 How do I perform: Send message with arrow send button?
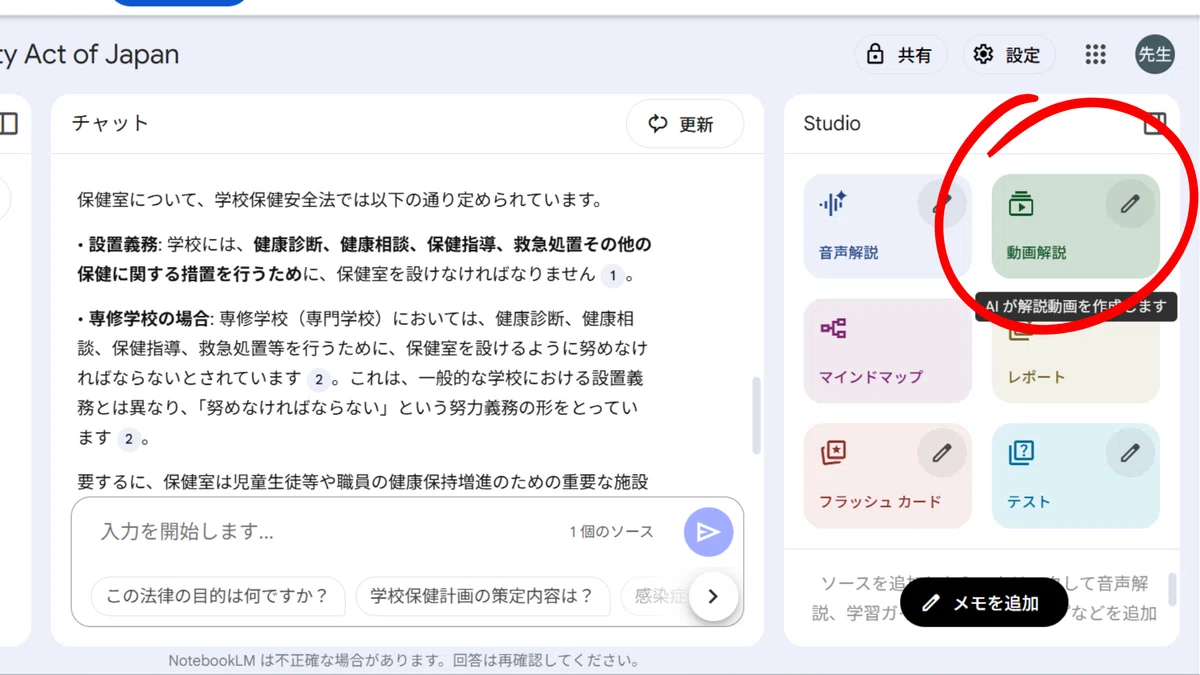[x=708, y=532]
